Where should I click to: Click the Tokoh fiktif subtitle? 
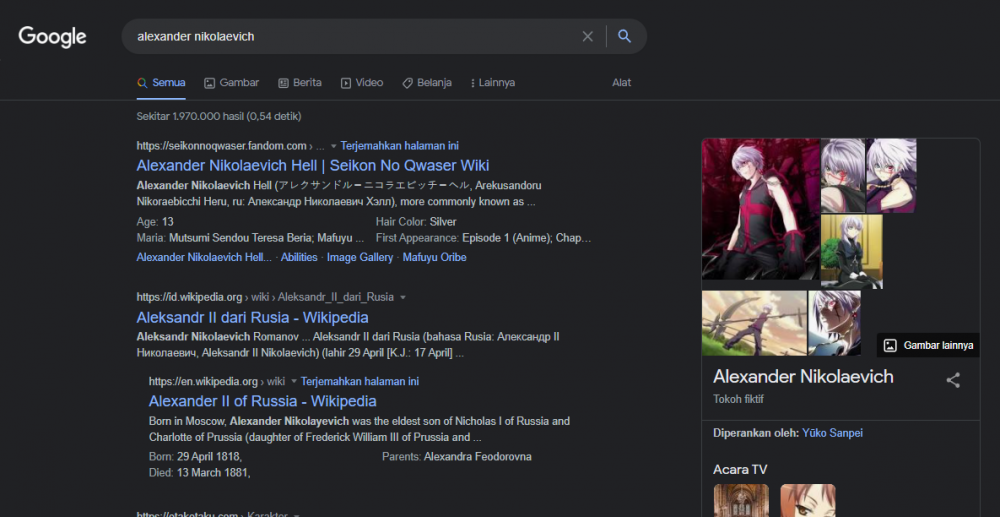point(738,399)
